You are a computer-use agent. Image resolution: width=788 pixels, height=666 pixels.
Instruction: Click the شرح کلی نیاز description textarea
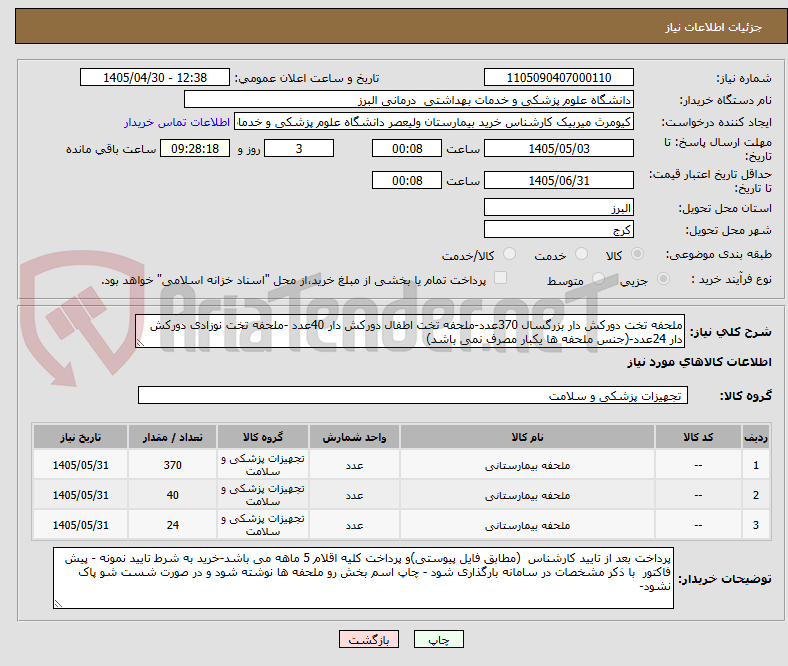pyautogui.click(x=410, y=331)
